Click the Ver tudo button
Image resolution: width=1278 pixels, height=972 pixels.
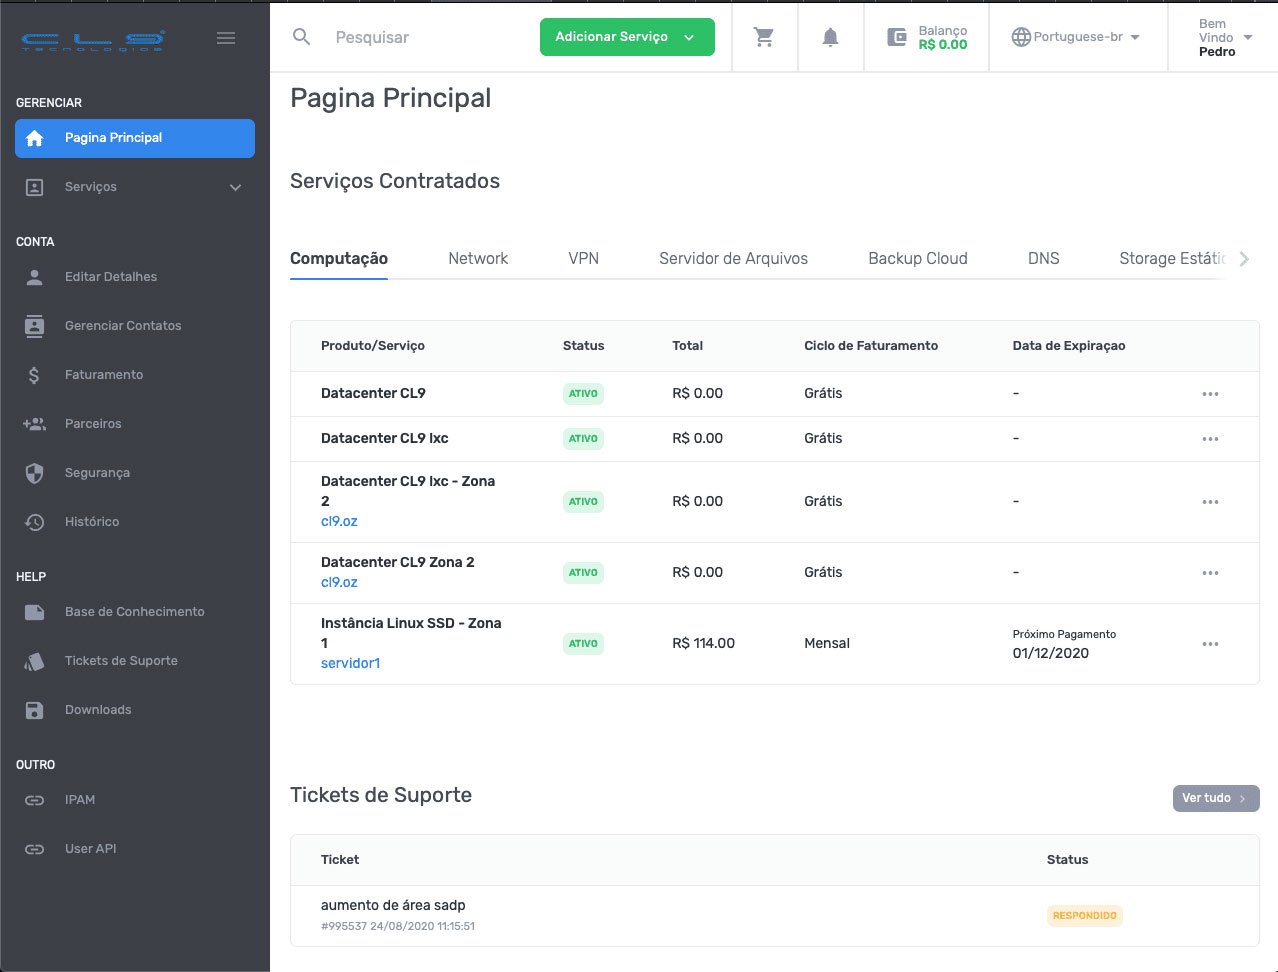point(1215,798)
